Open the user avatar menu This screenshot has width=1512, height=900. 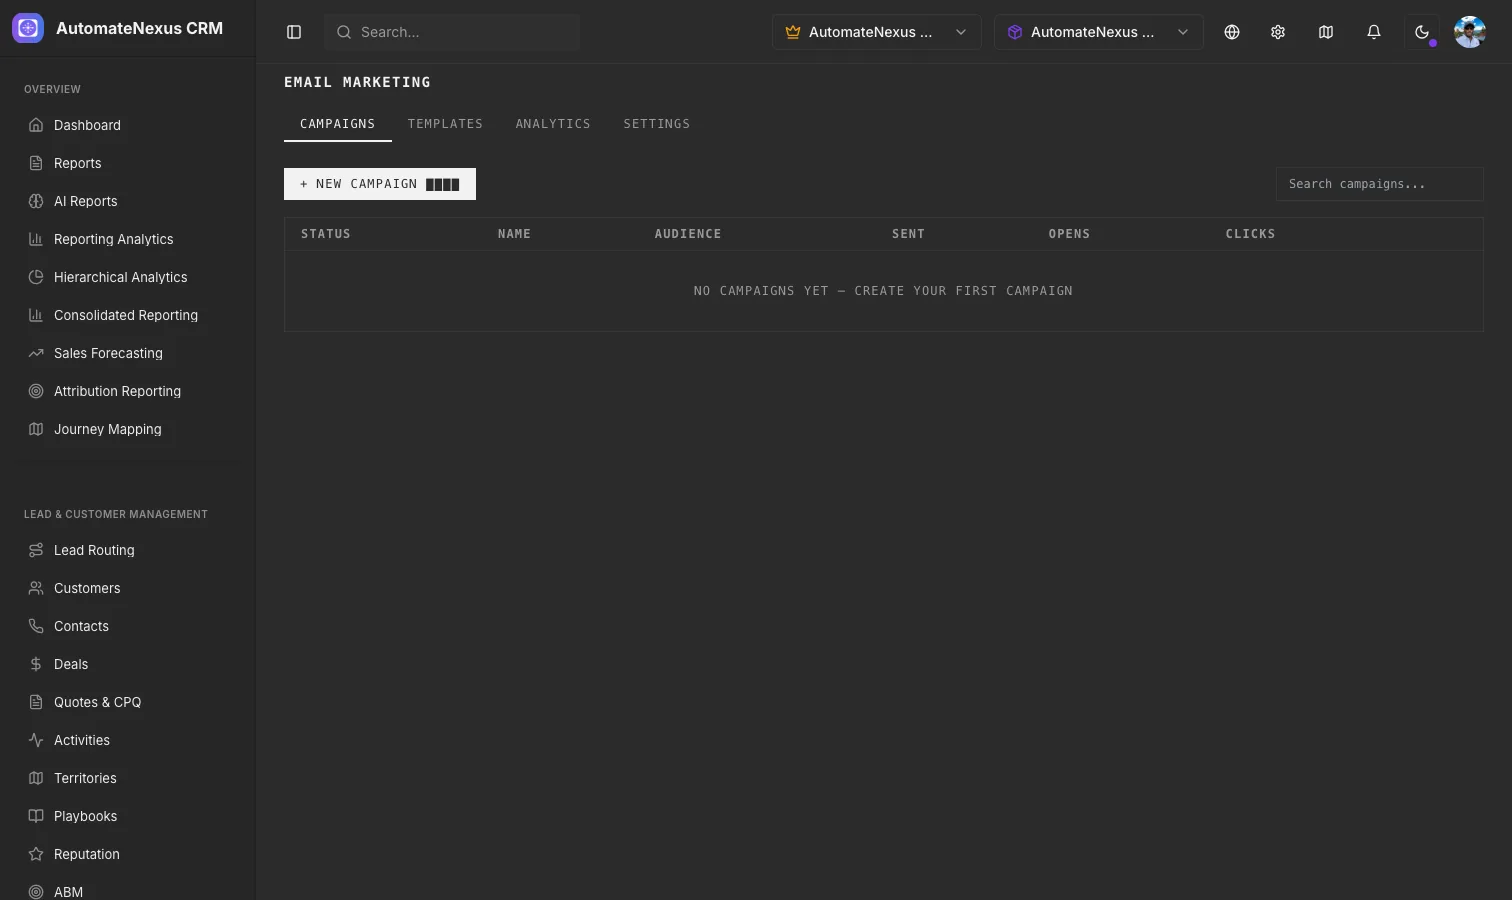pos(1470,32)
